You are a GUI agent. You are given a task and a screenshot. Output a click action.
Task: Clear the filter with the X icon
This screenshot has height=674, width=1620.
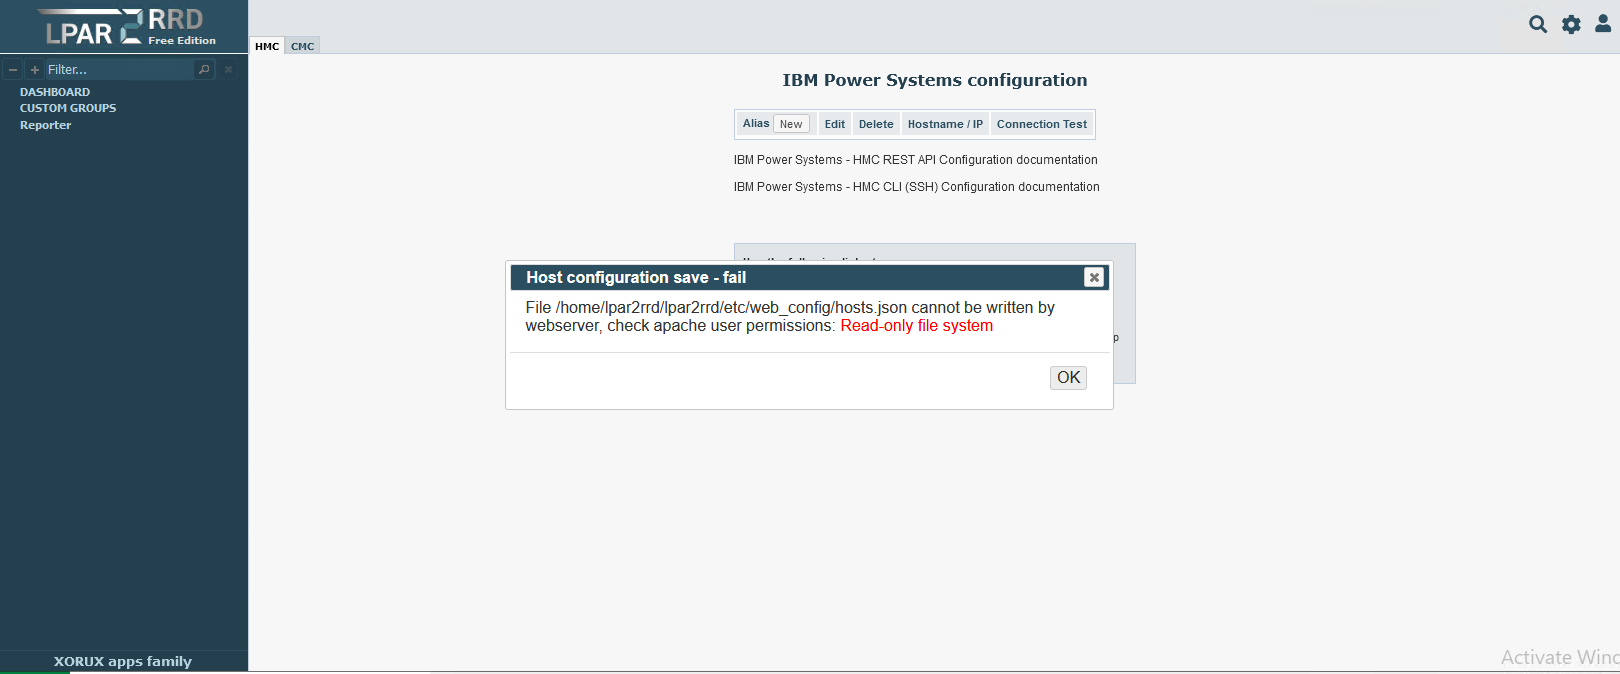click(x=228, y=69)
